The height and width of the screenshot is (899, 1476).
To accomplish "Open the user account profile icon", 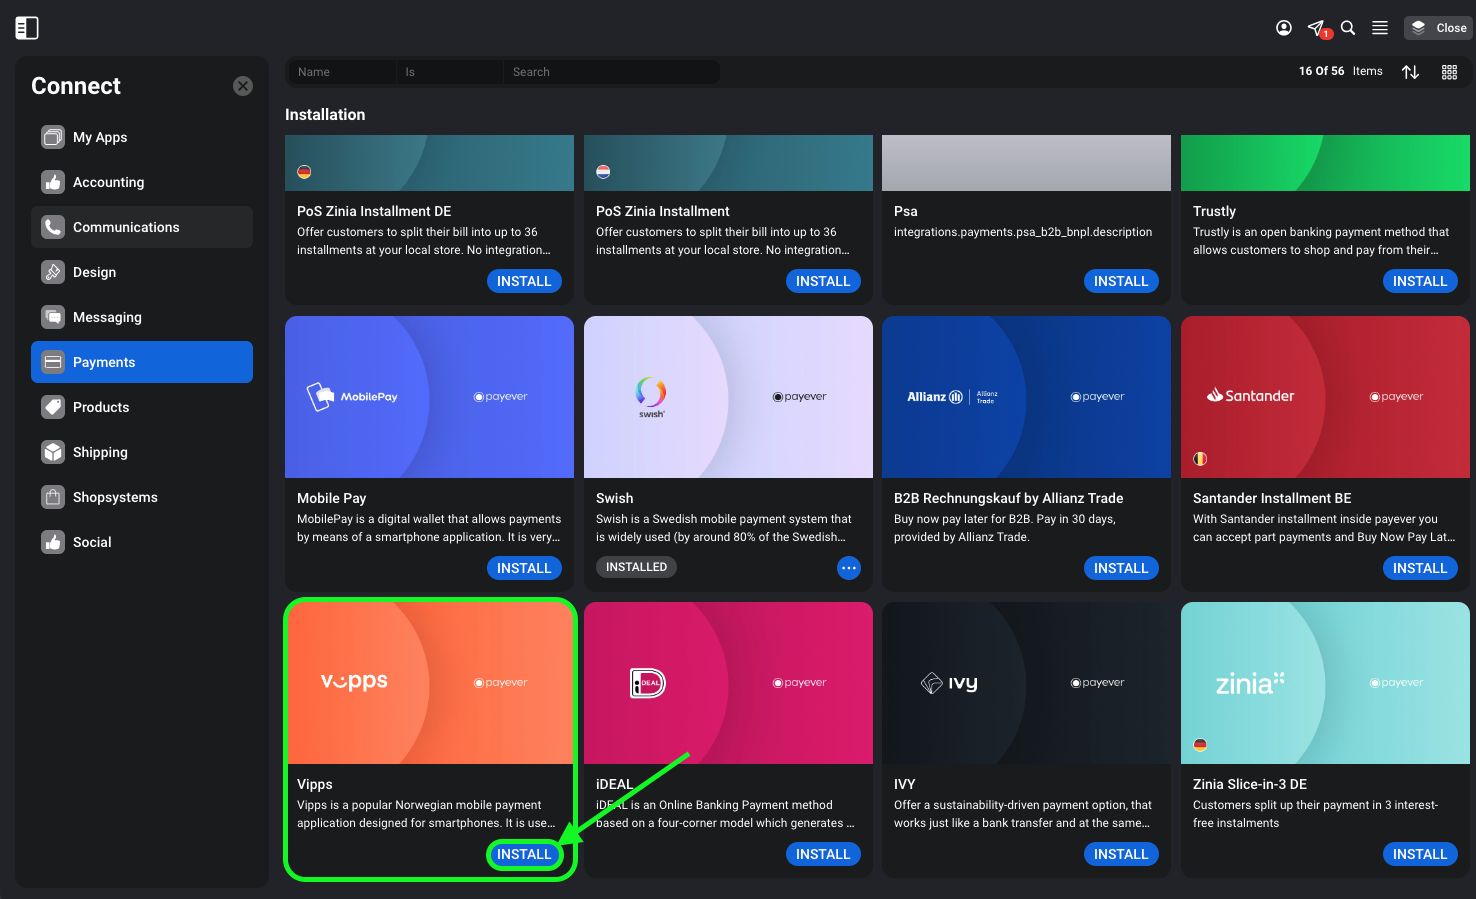I will pyautogui.click(x=1284, y=28).
